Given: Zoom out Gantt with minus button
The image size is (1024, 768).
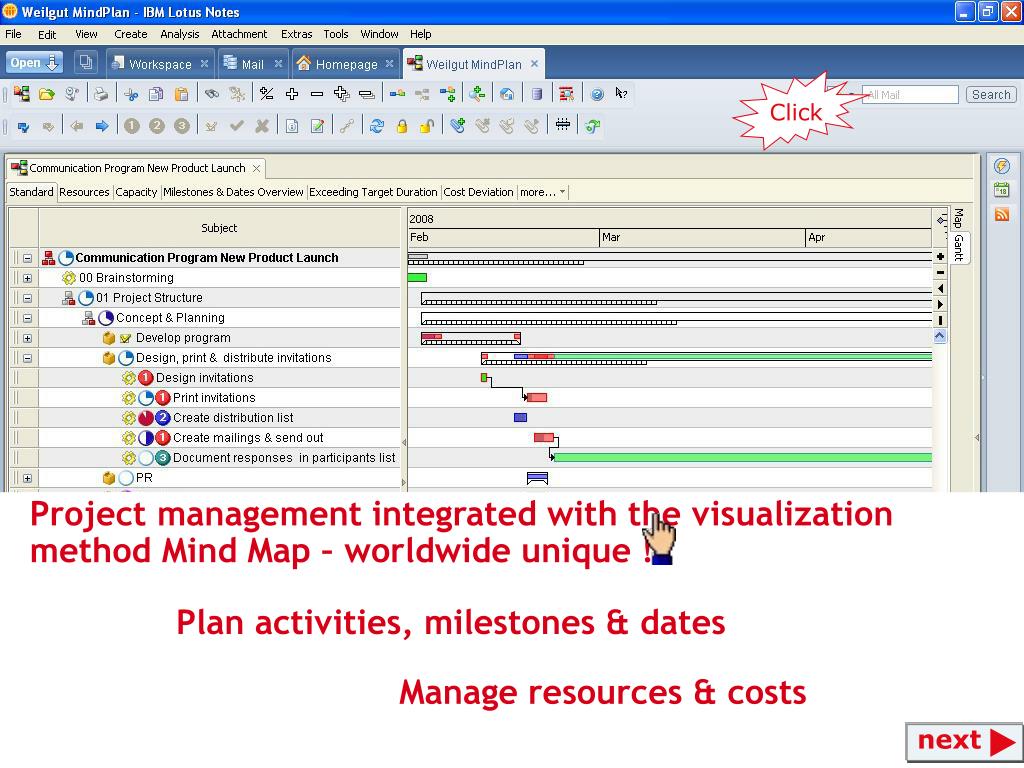Looking at the screenshot, I should [x=940, y=272].
